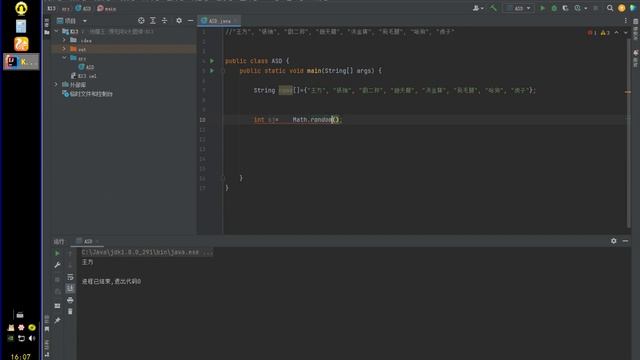Image resolution: width=640 pixels, height=360 pixels.
Task: Expand the External Libraries node
Action: click(x=56, y=84)
